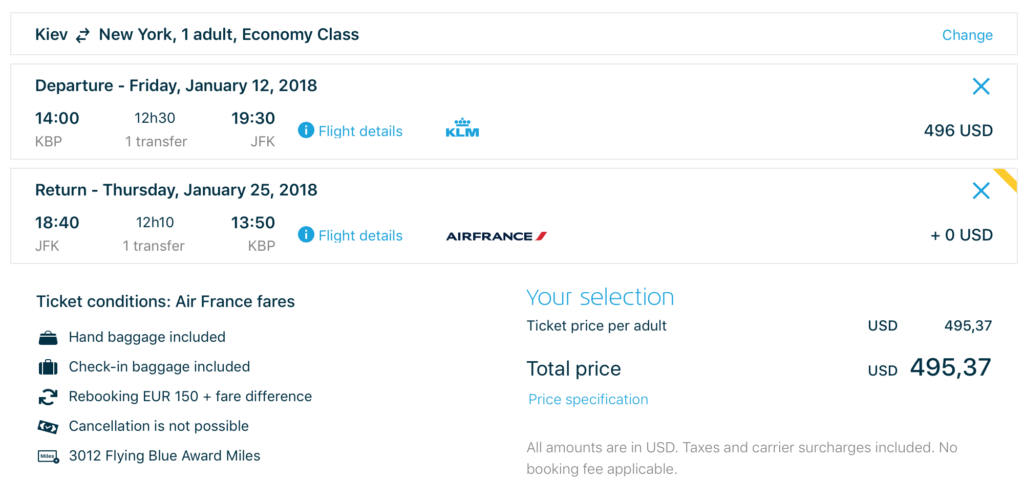Remove the departure flight with X icon

click(x=981, y=87)
